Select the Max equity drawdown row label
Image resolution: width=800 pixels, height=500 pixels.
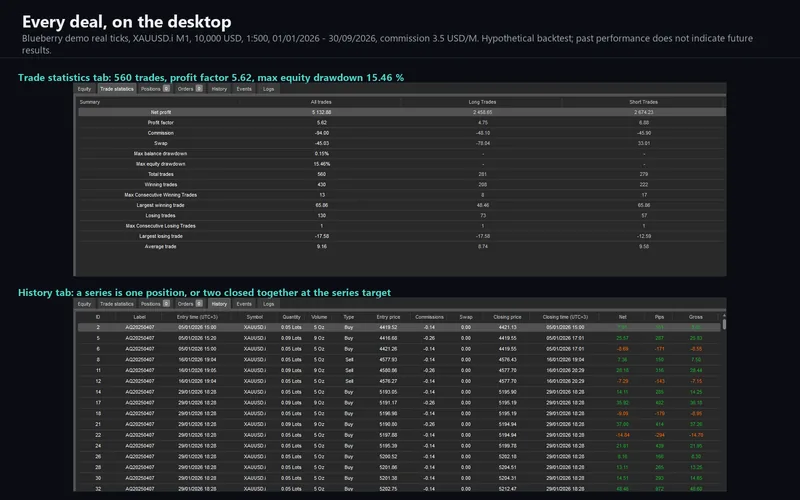point(160,164)
